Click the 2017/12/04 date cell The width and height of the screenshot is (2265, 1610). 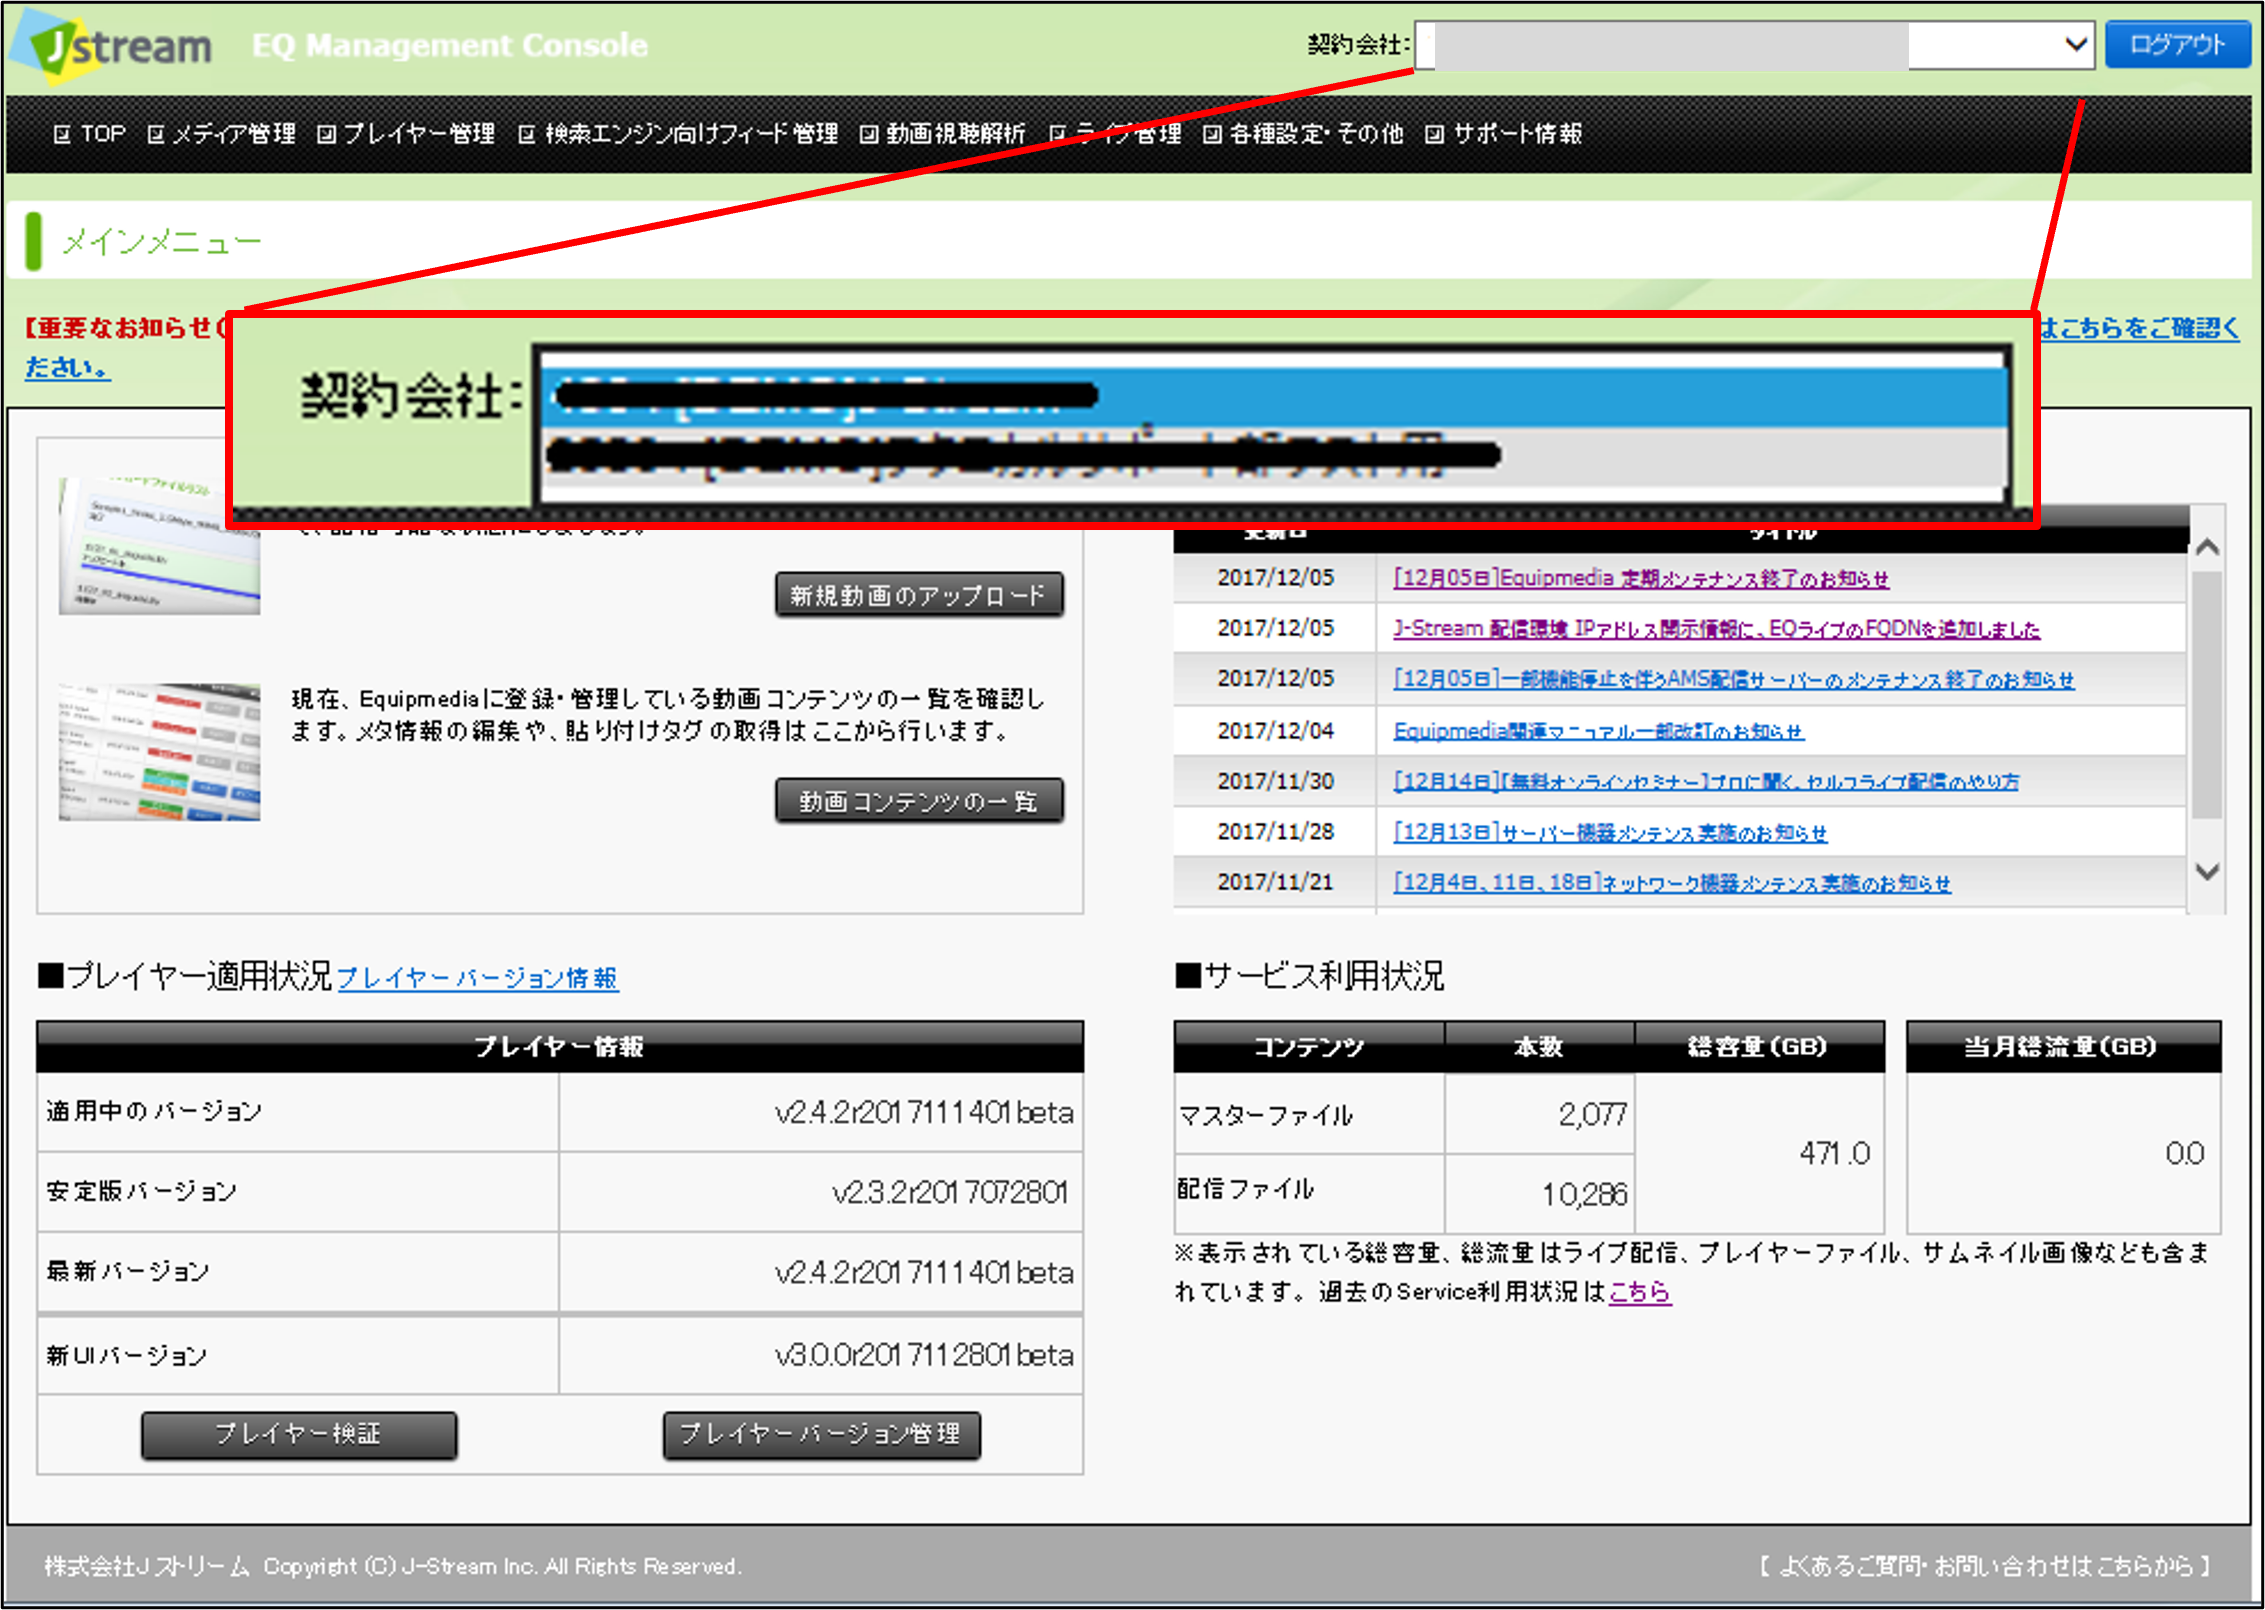[x=1275, y=731]
